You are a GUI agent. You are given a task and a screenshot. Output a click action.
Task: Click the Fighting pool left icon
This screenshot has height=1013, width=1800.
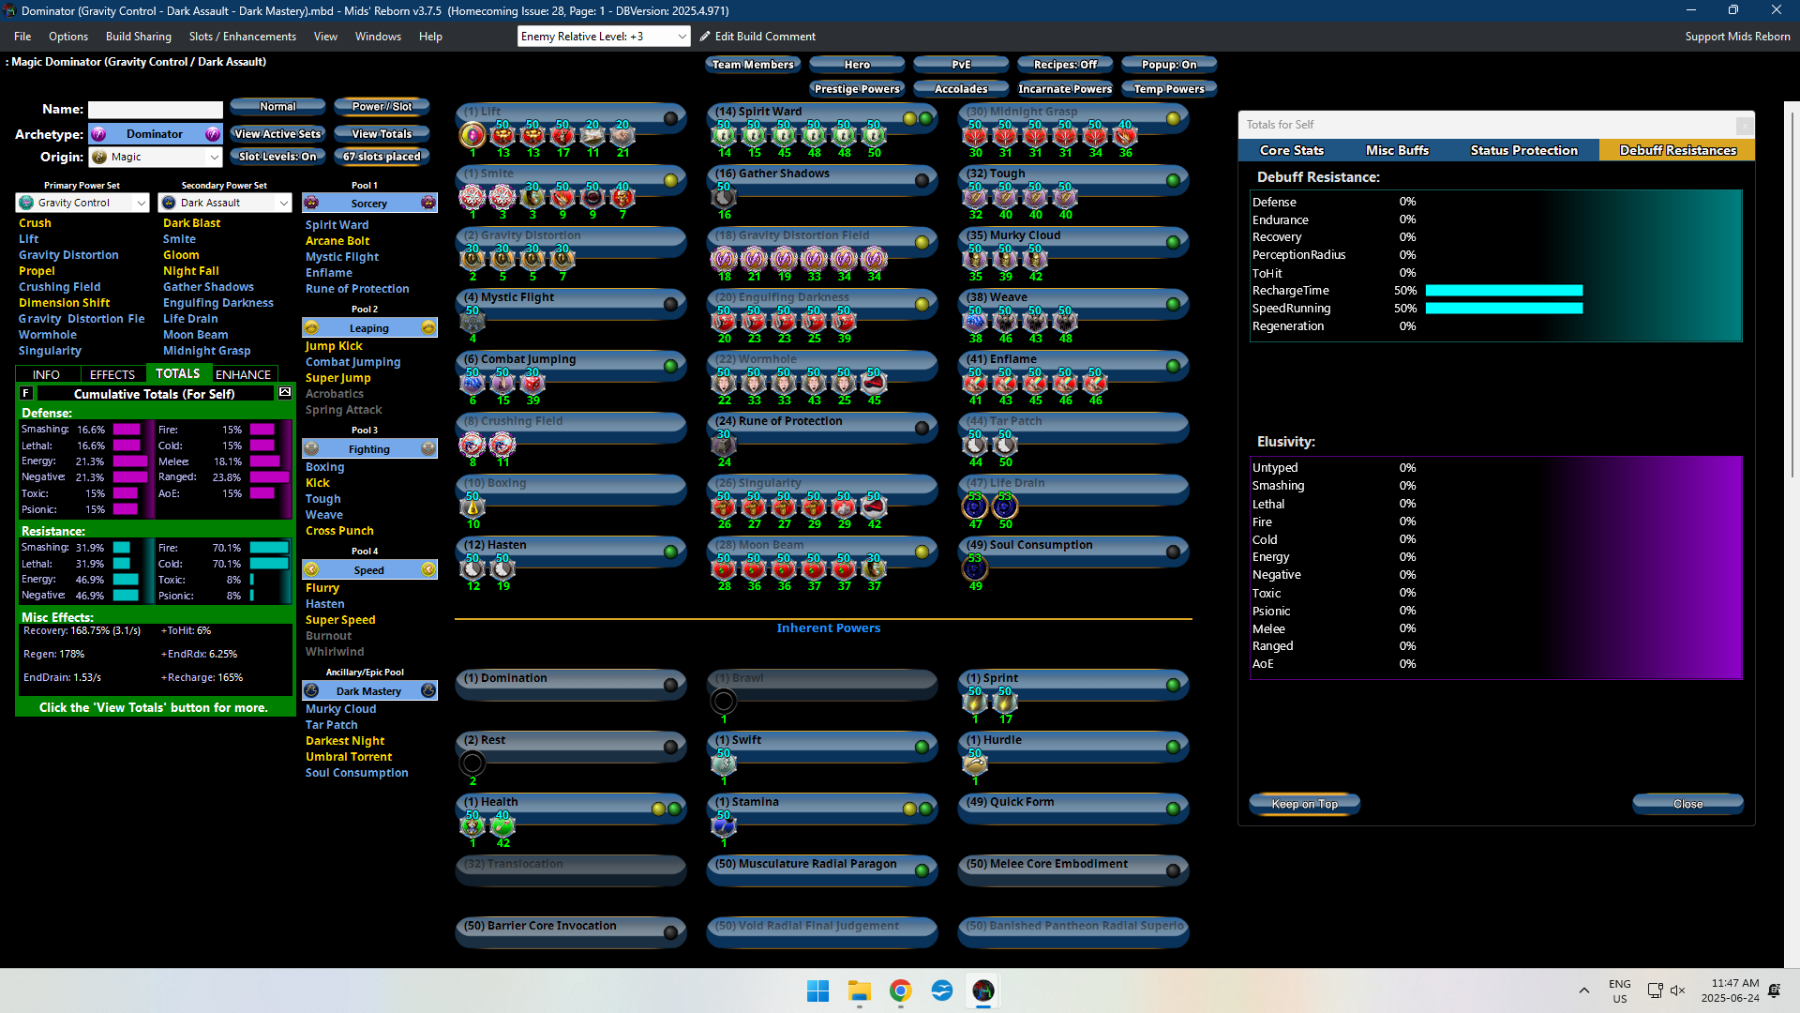(311, 449)
